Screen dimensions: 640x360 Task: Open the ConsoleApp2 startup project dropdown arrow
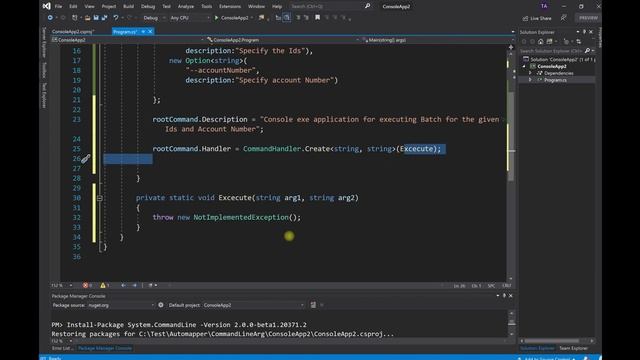(252, 18)
